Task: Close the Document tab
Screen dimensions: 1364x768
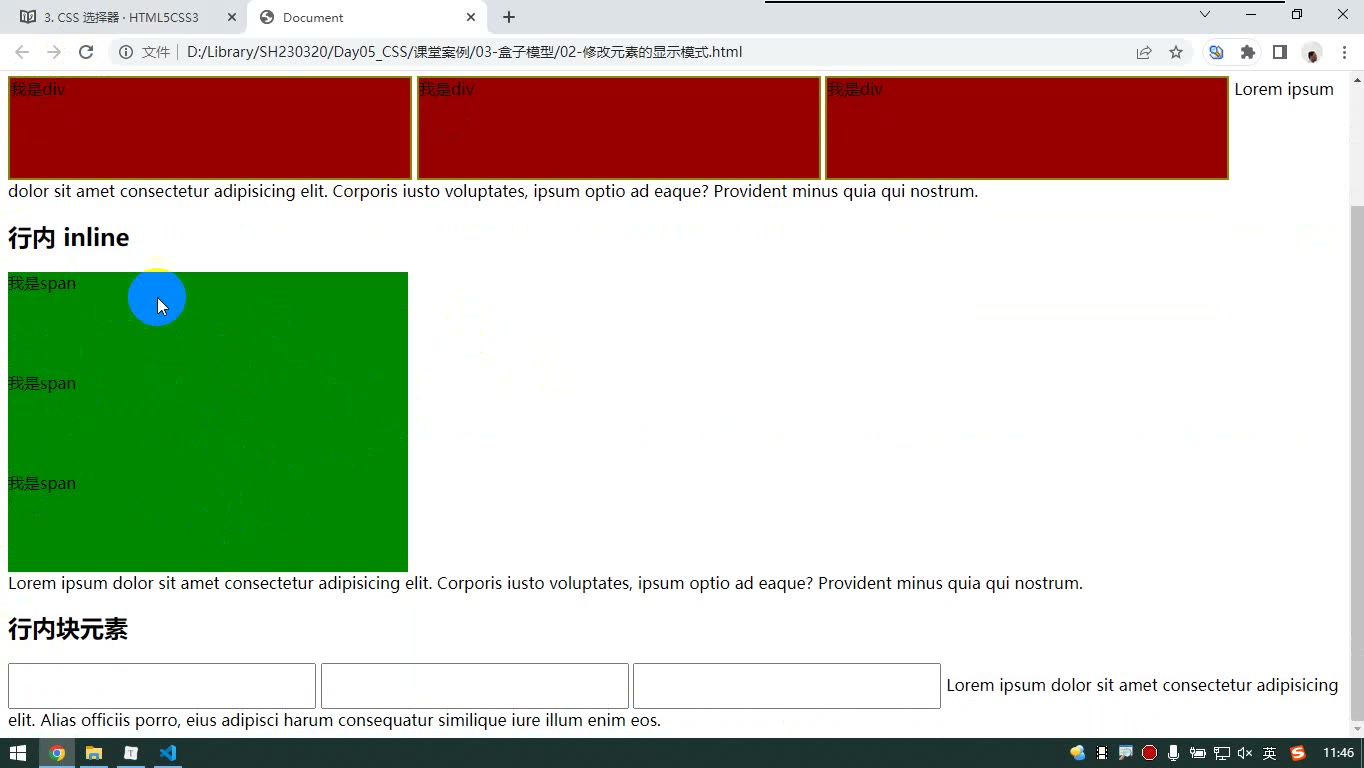Action: coord(471,17)
